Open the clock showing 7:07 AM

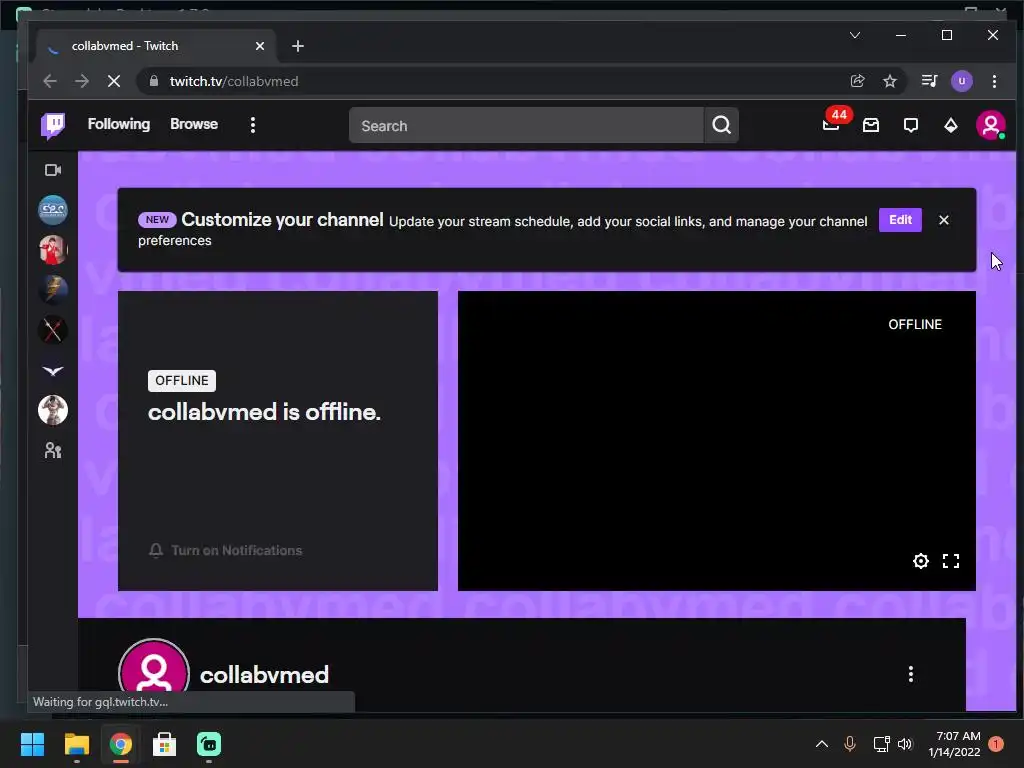click(x=954, y=744)
